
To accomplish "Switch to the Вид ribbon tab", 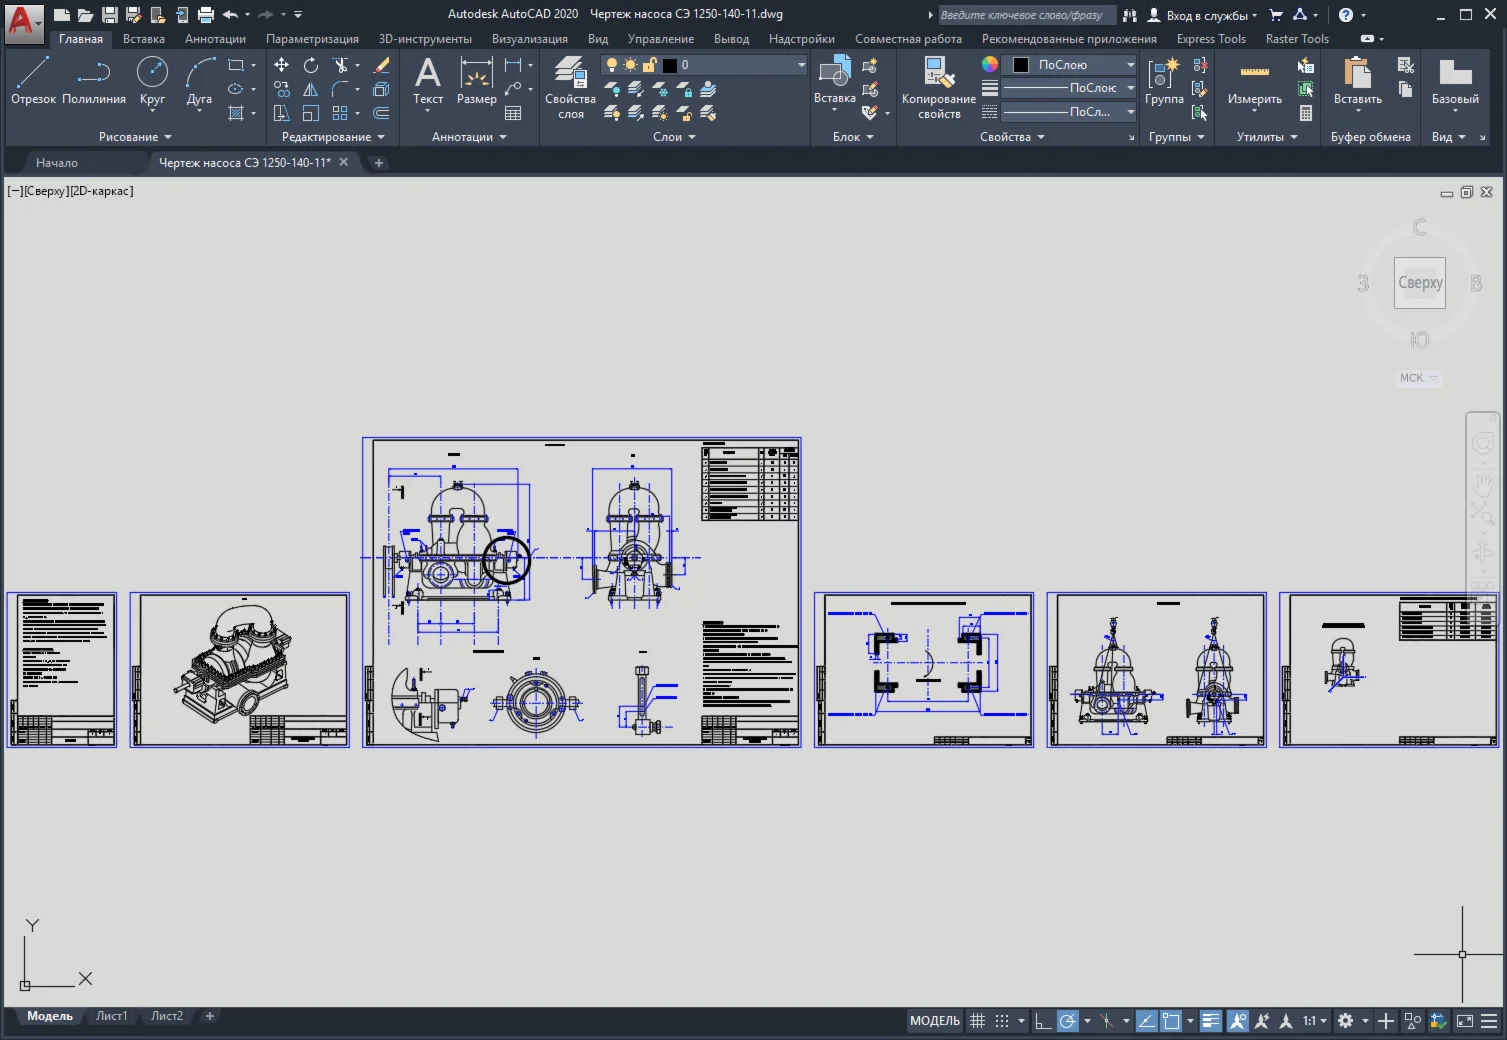I will [x=598, y=39].
